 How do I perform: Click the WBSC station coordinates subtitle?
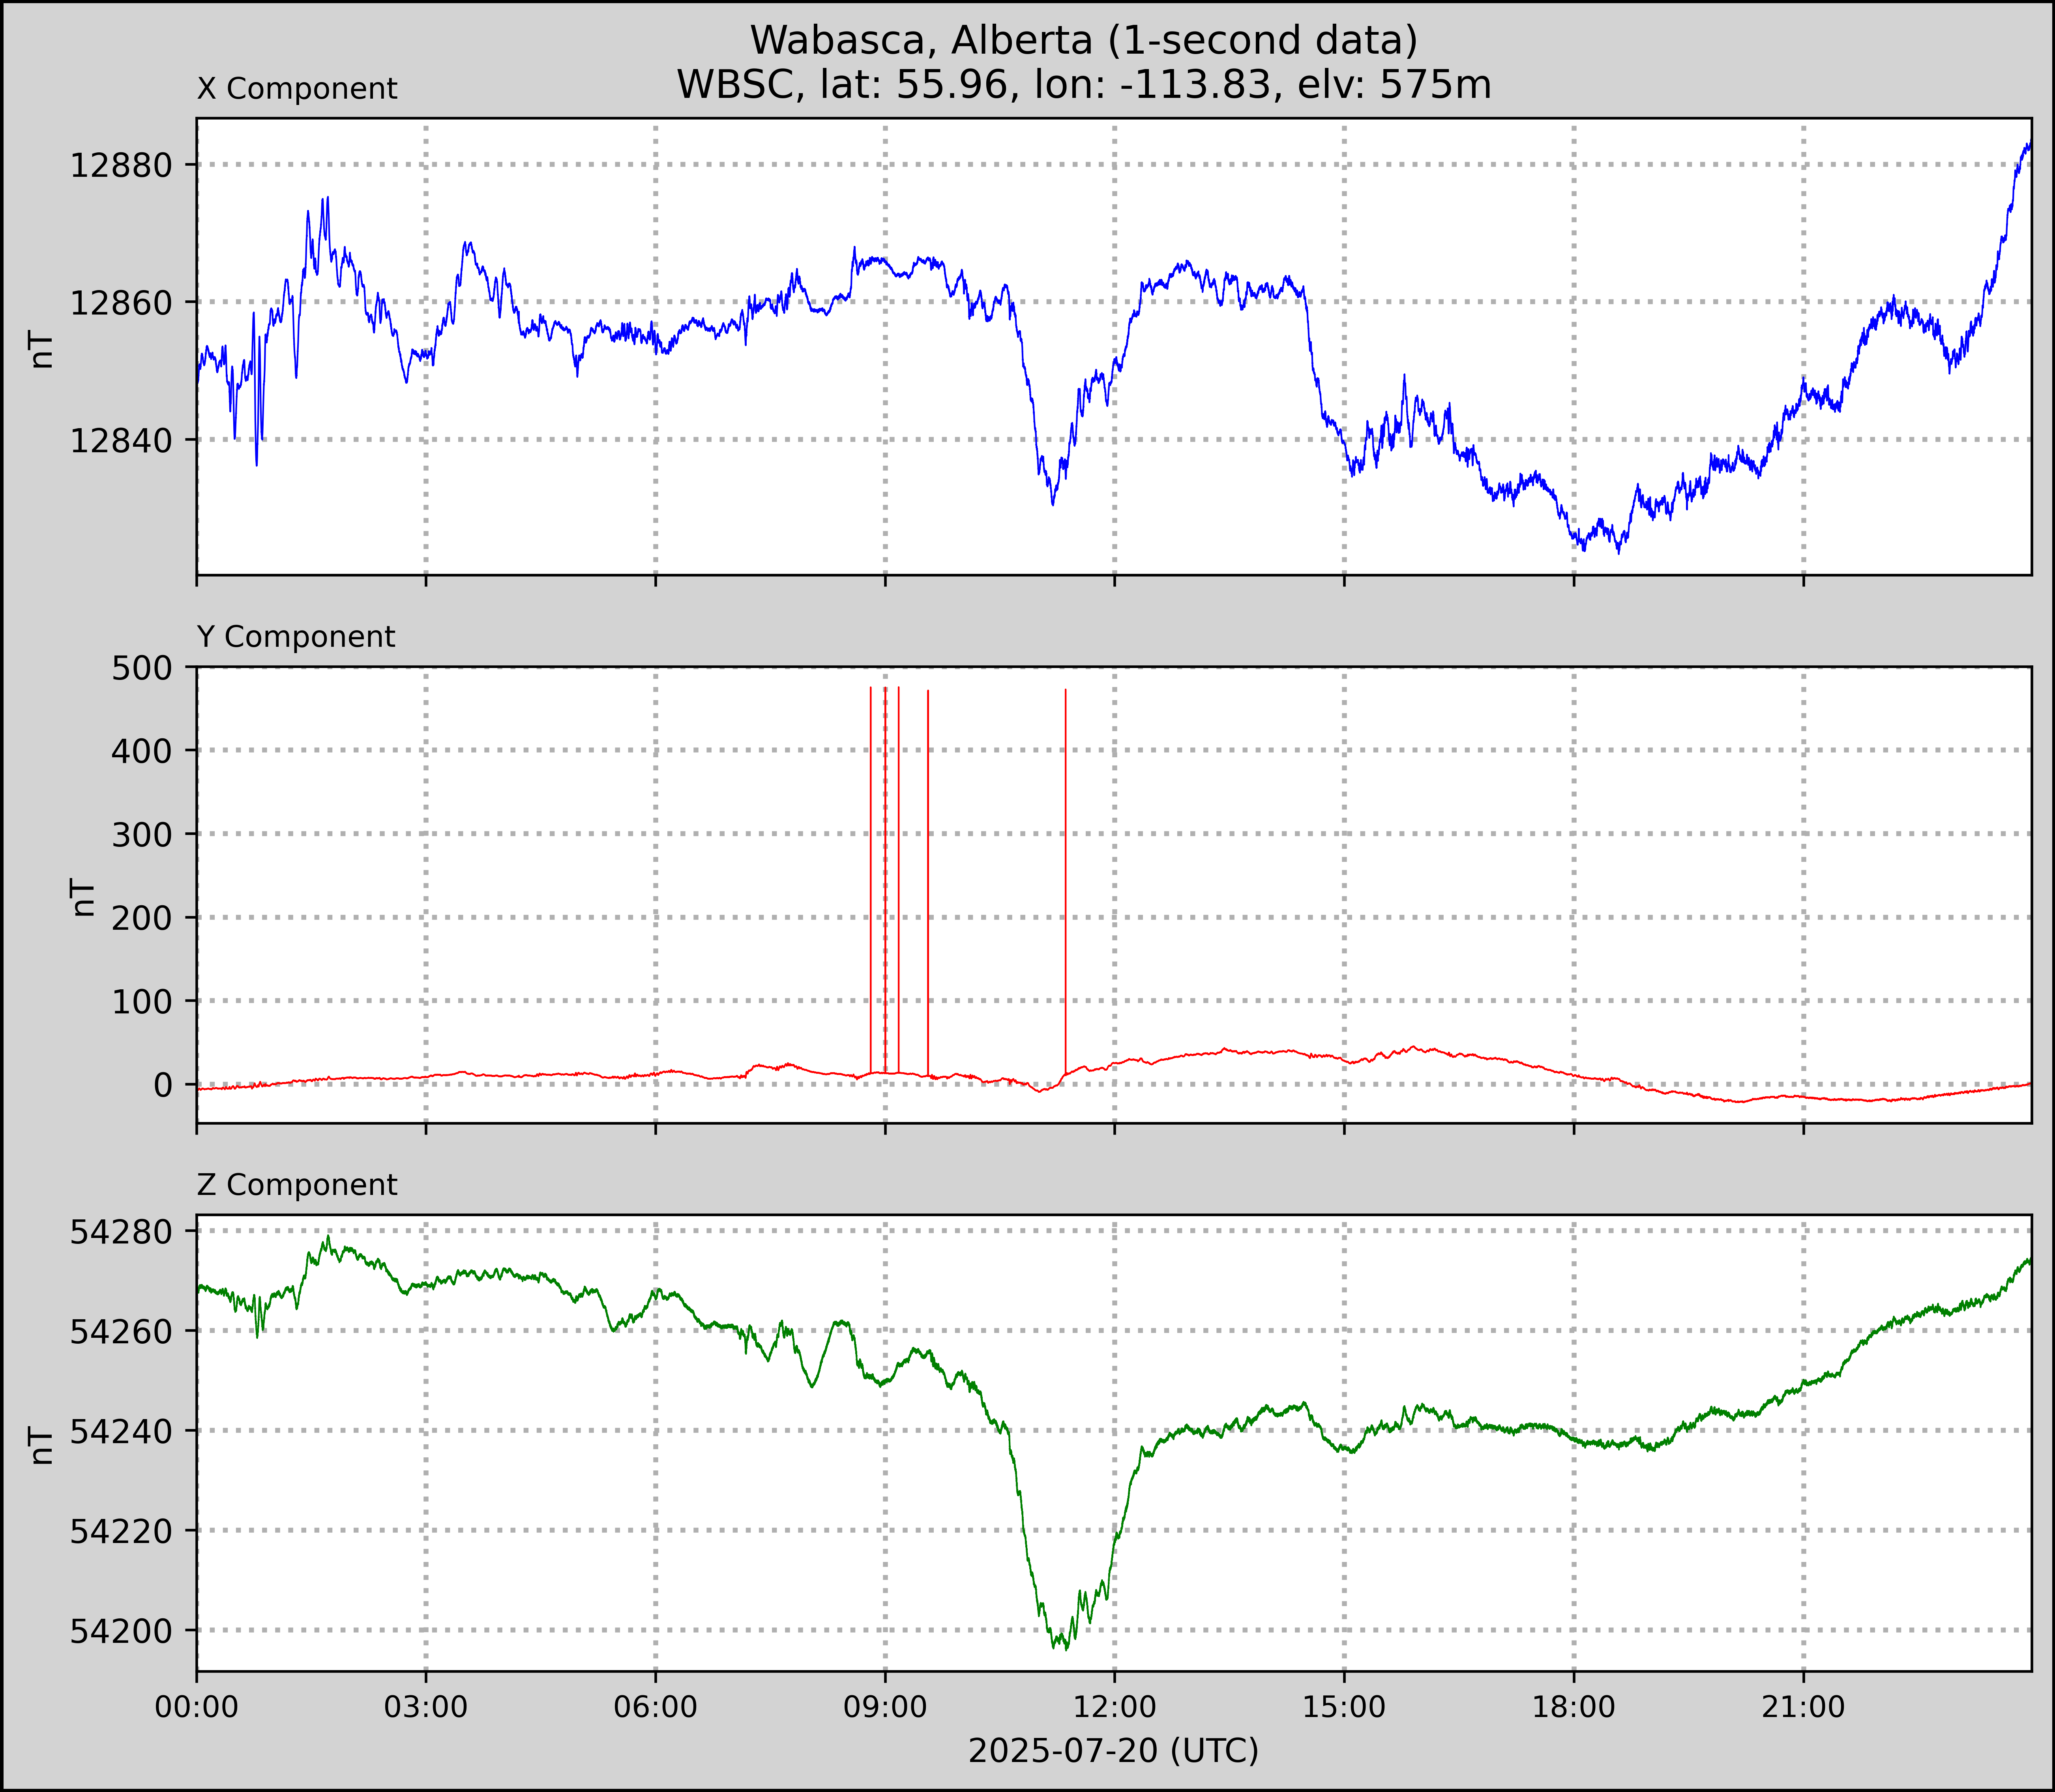tap(1084, 84)
